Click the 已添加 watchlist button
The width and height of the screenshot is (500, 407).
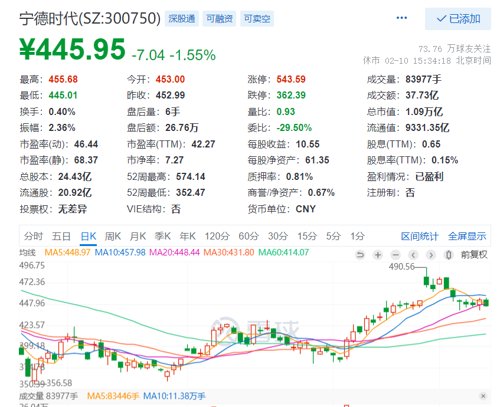tap(458, 19)
